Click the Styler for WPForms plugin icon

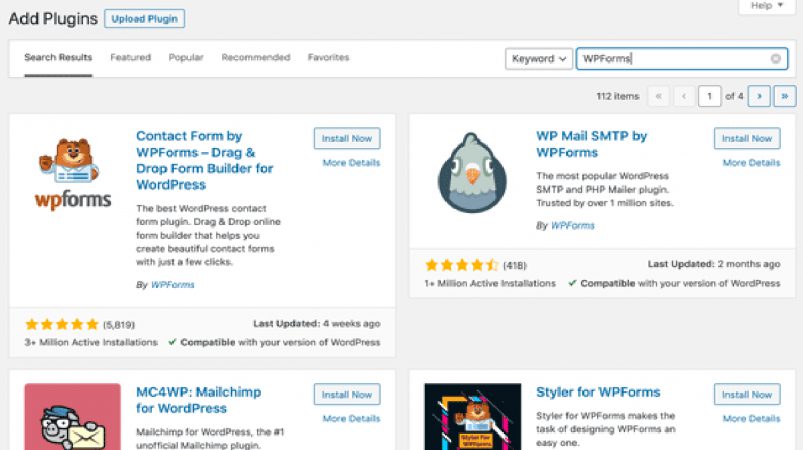pos(473,417)
